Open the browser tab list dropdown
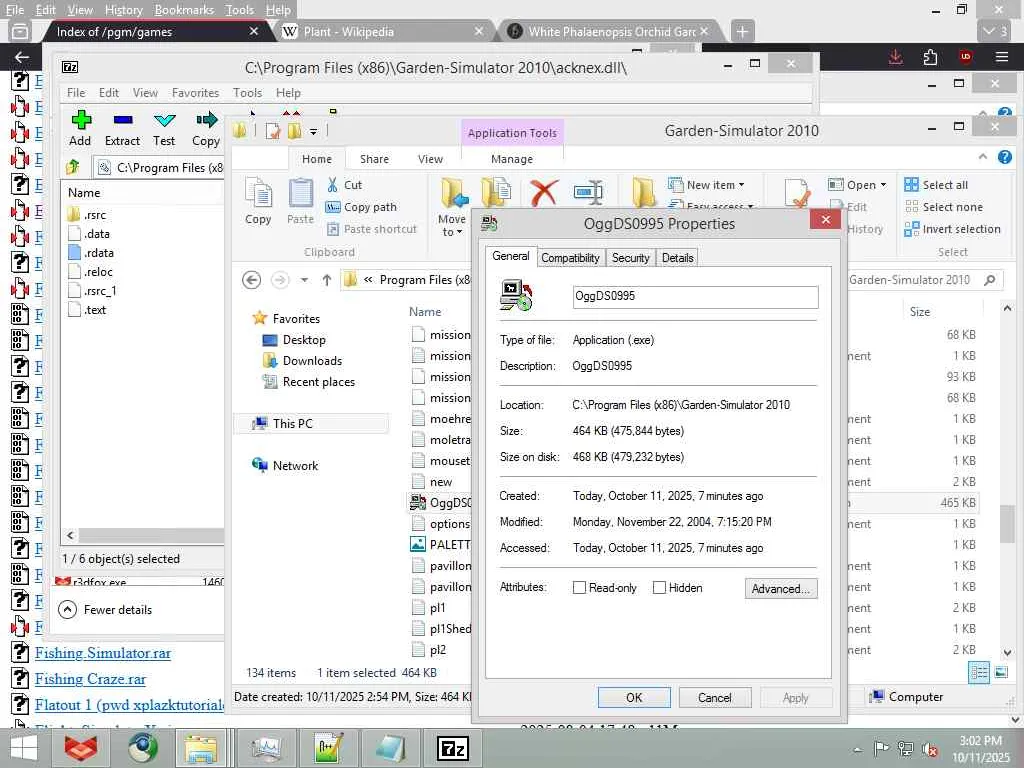Viewport: 1024px width, 768px height. coord(995,31)
